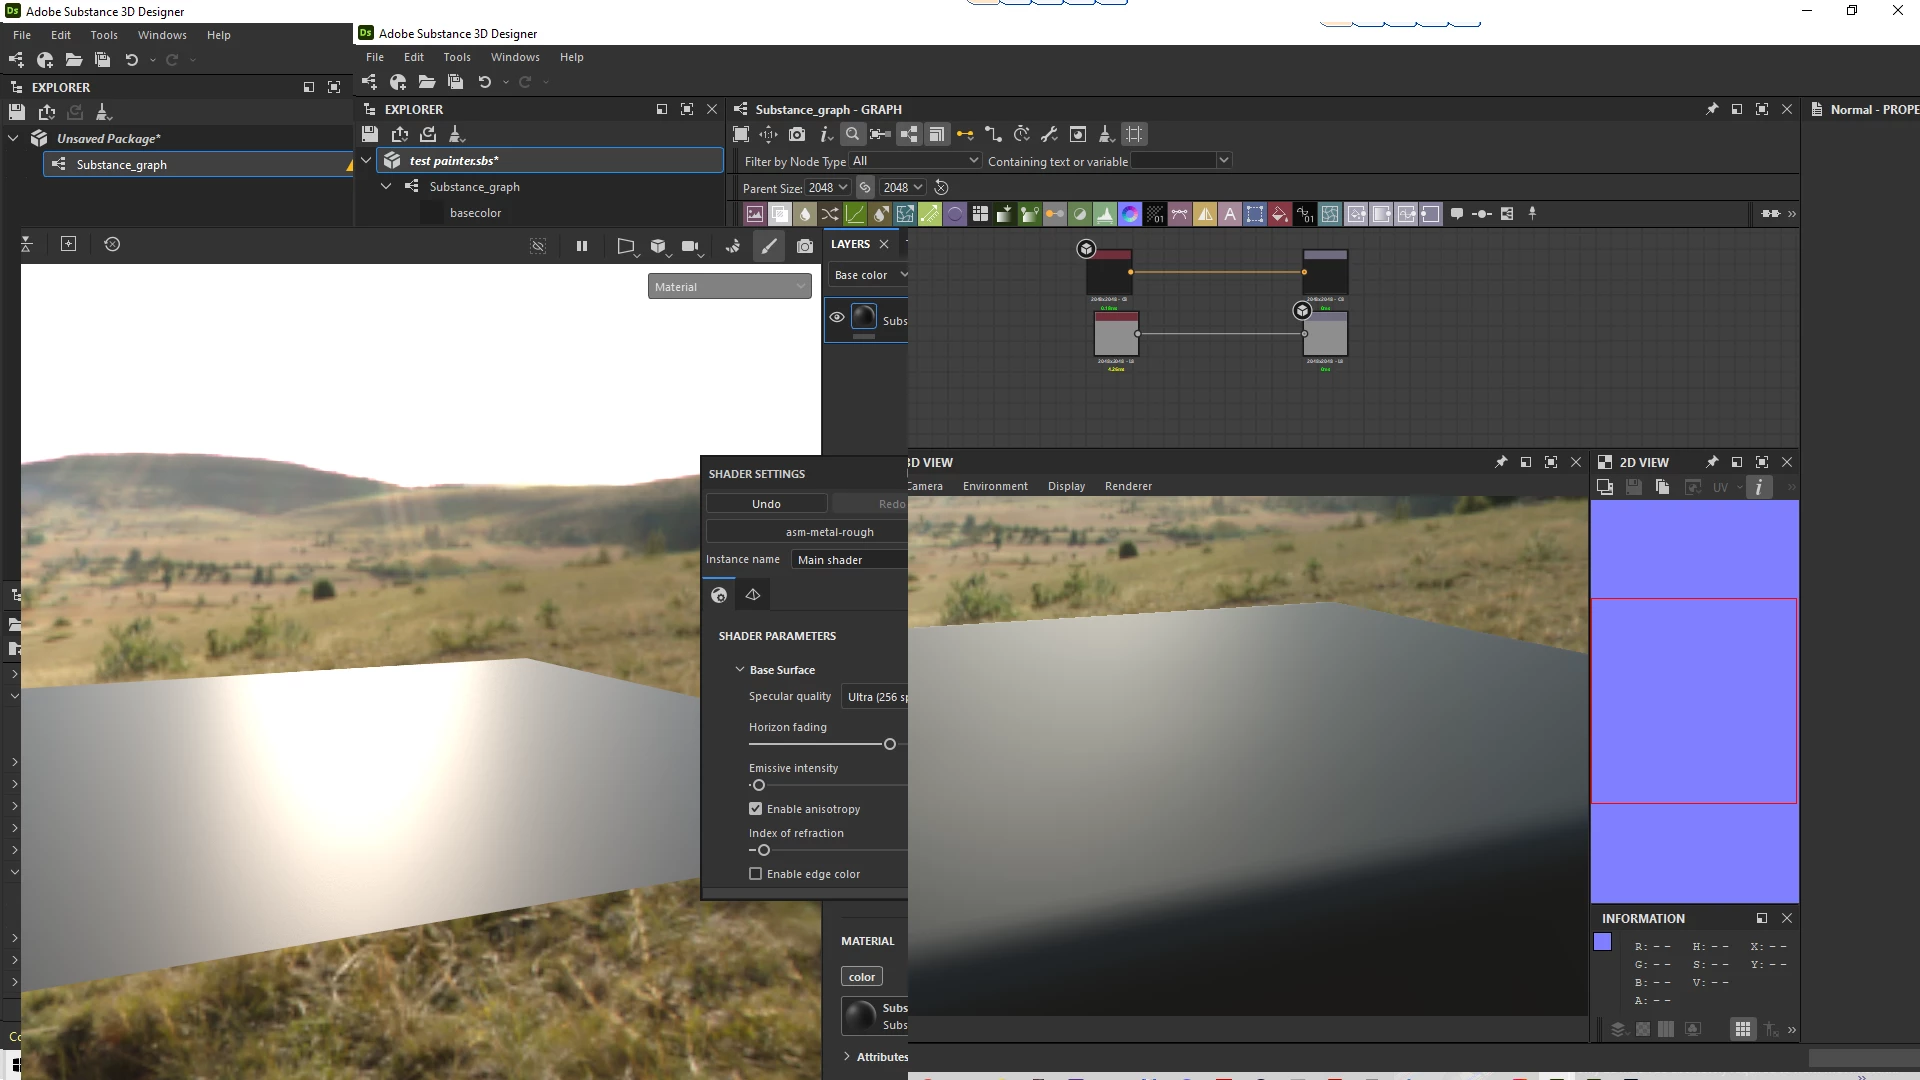
Task: Open the Environment menu in 3D View
Action: 994,486
